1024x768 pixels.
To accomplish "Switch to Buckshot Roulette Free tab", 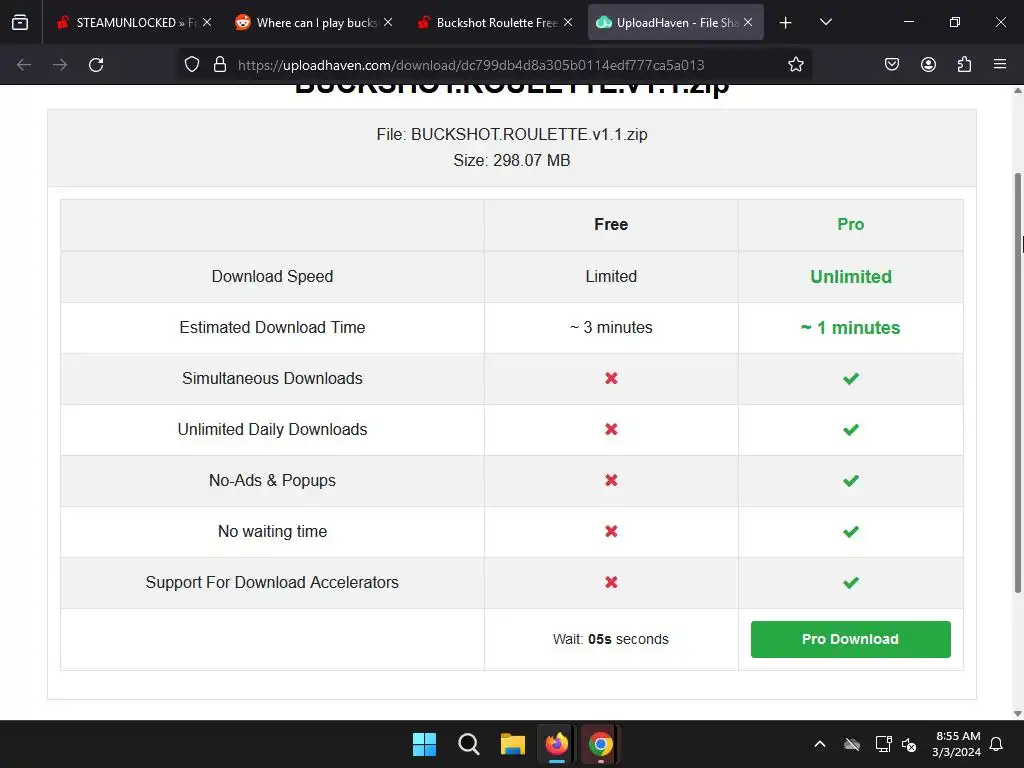I will click(x=495, y=22).
